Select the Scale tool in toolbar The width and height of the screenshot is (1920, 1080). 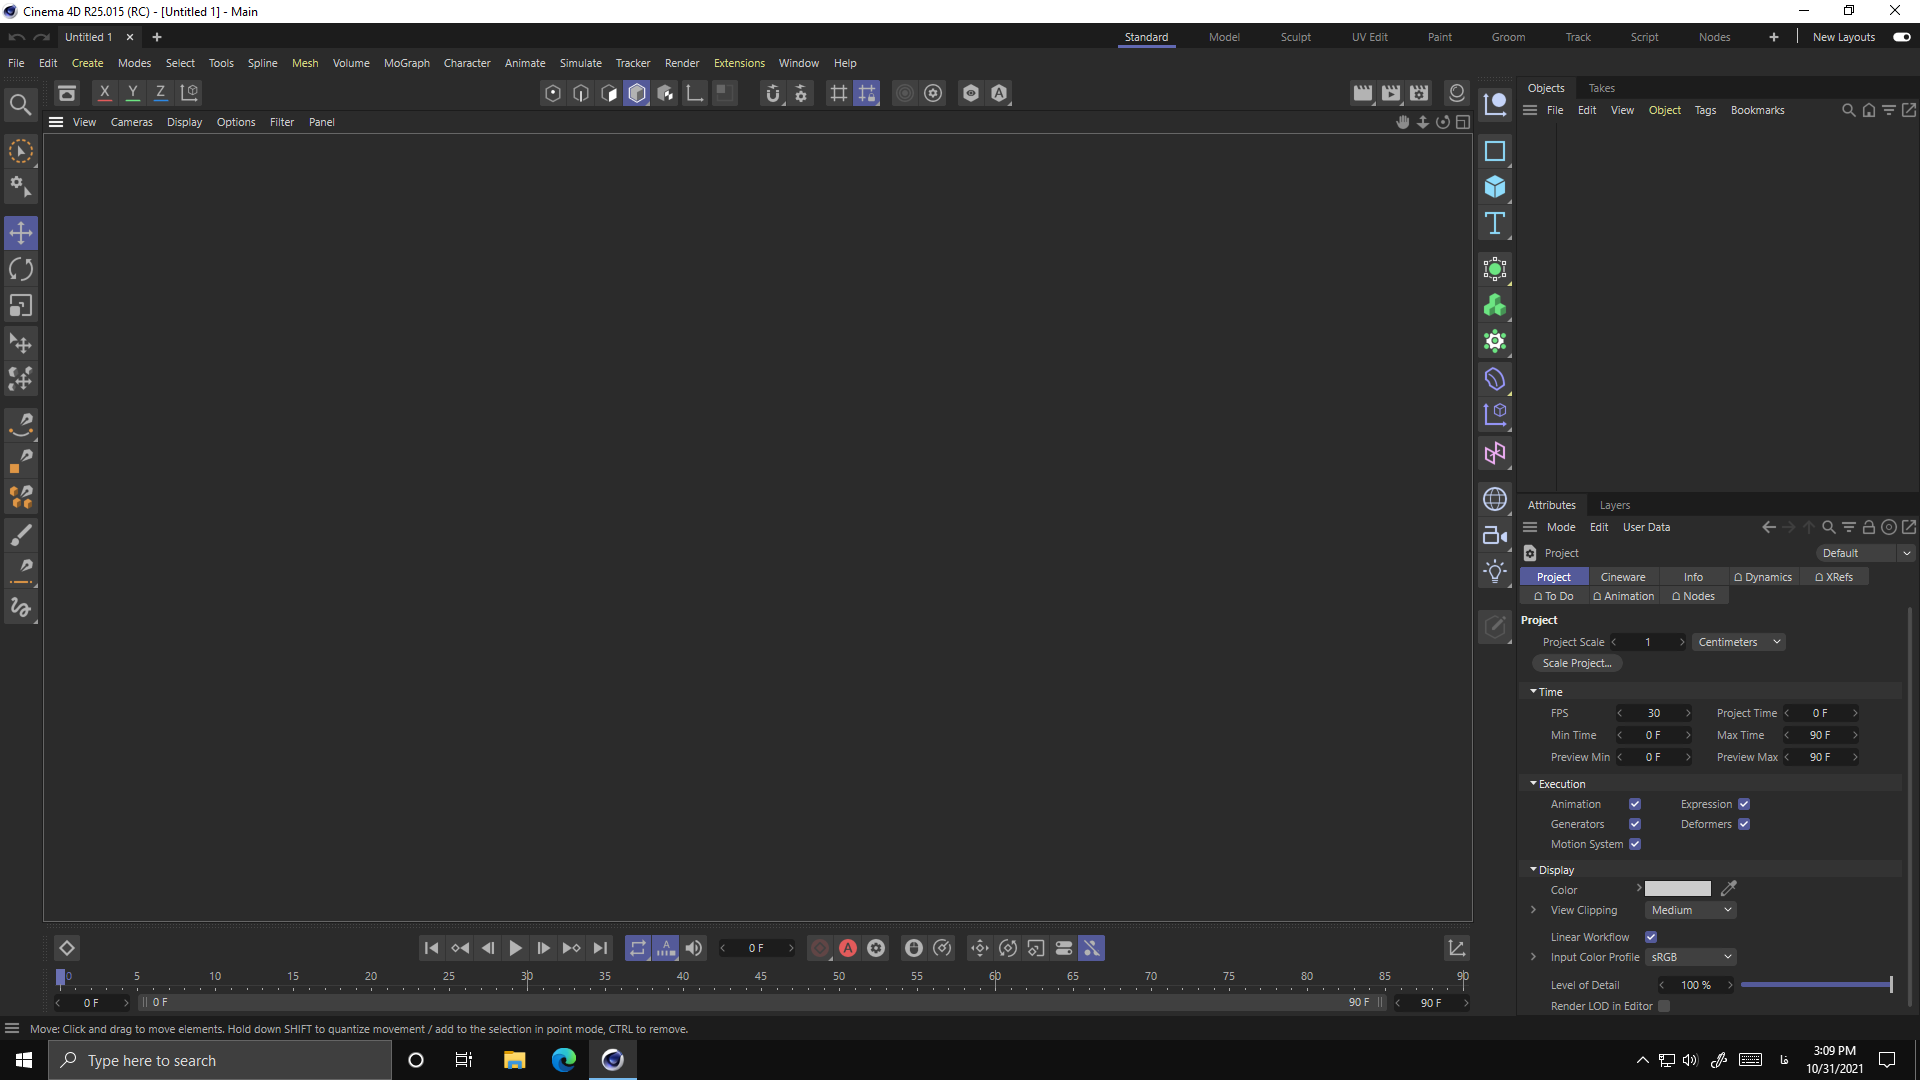point(20,306)
